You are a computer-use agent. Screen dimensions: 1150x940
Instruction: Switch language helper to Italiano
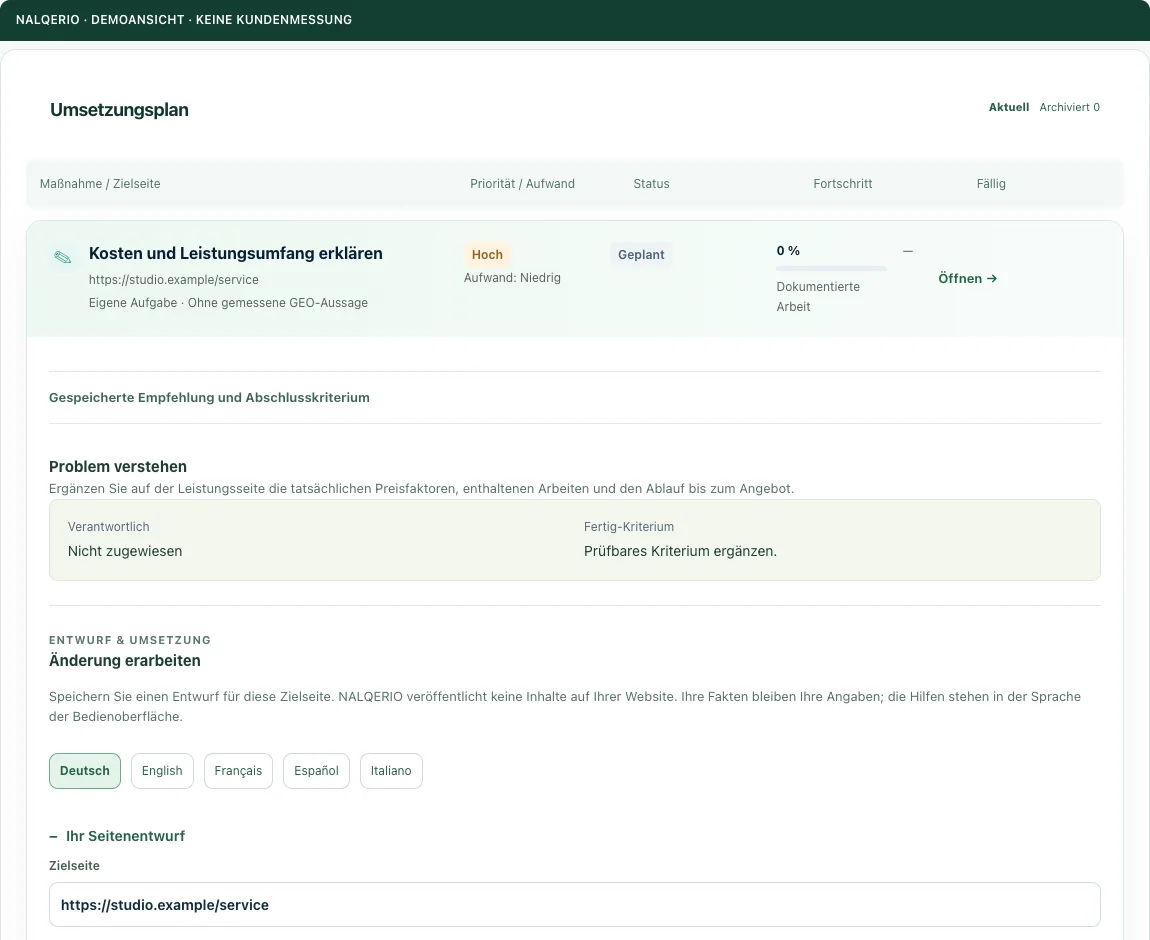(x=391, y=771)
